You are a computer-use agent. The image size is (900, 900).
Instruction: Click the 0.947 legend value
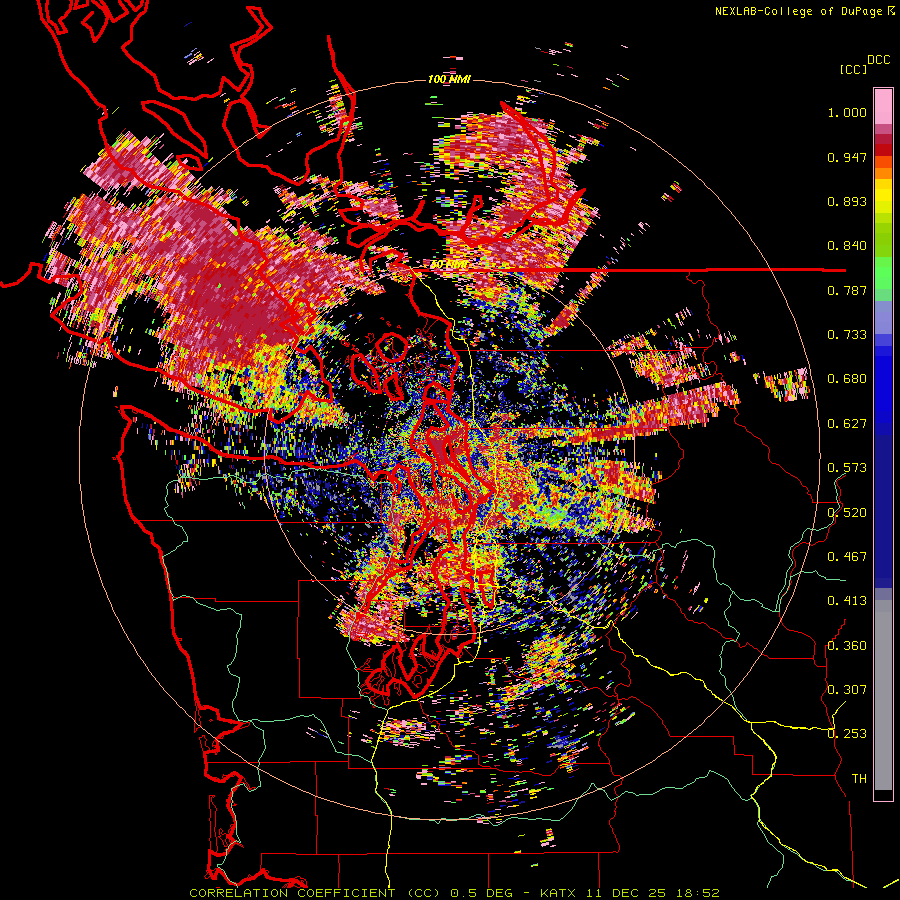click(847, 157)
